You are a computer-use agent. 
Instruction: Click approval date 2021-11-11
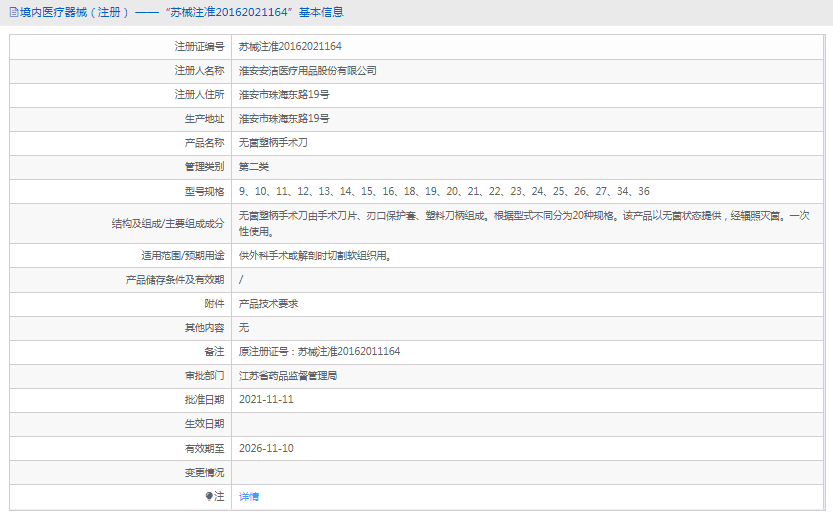click(266, 400)
